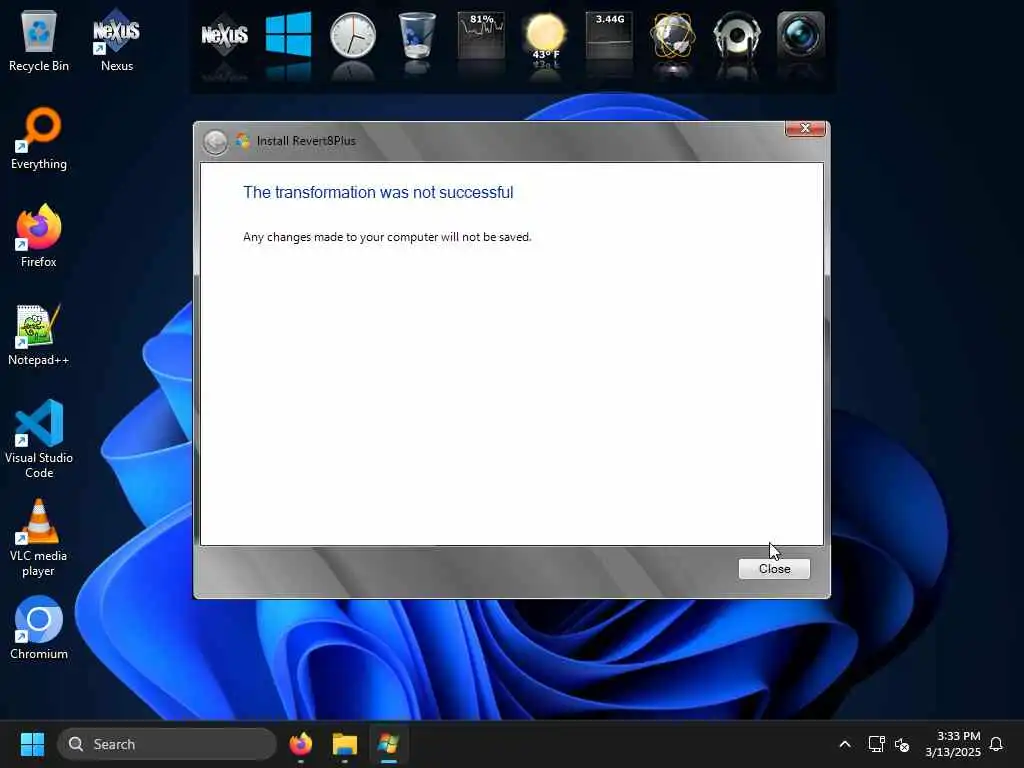The width and height of the screenshot is (1024, 768).
Task: Launch VLC media player shortcut
Action: click(x=39, y=537)
